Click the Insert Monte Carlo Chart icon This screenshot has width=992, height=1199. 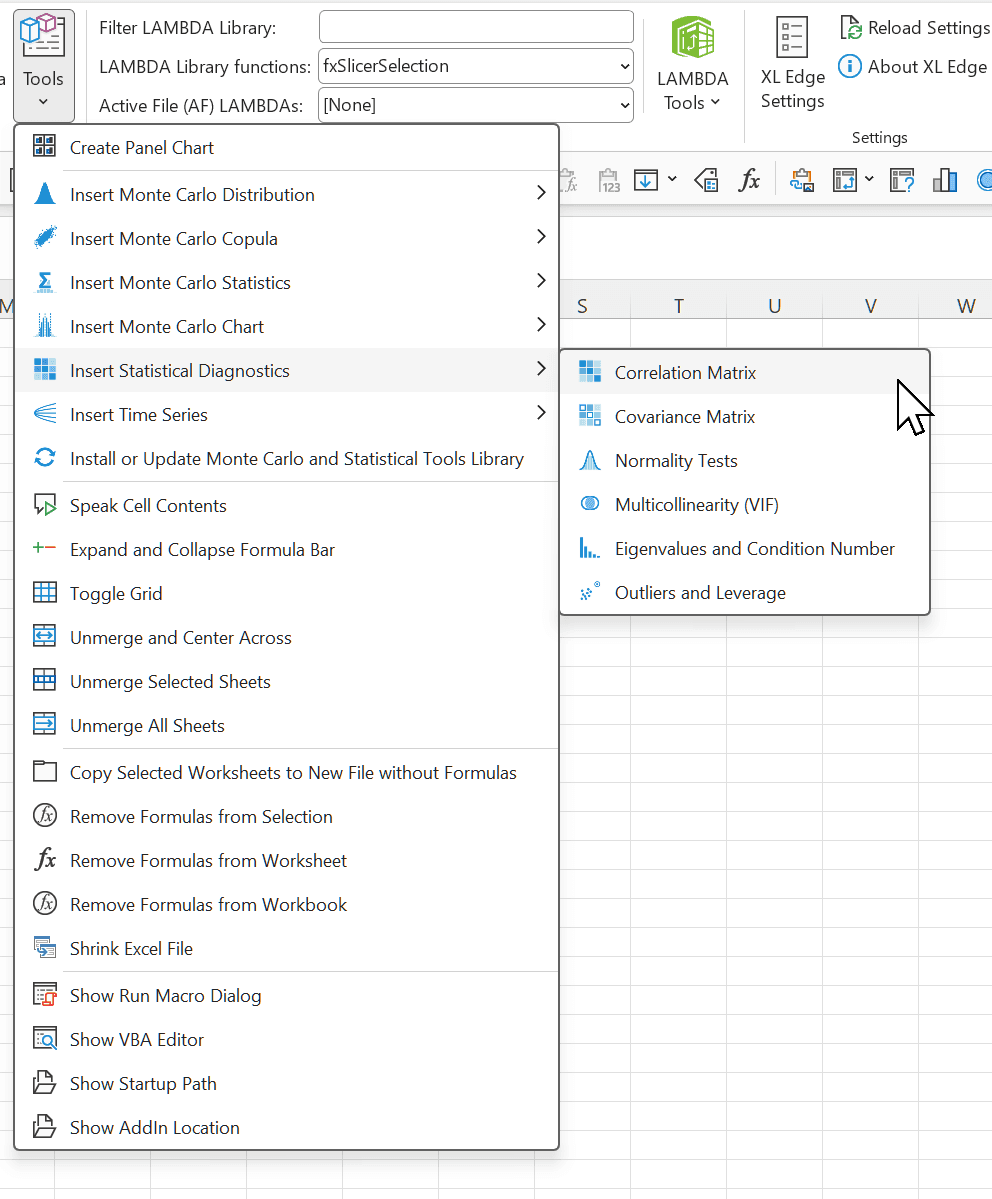coord(45,326)
